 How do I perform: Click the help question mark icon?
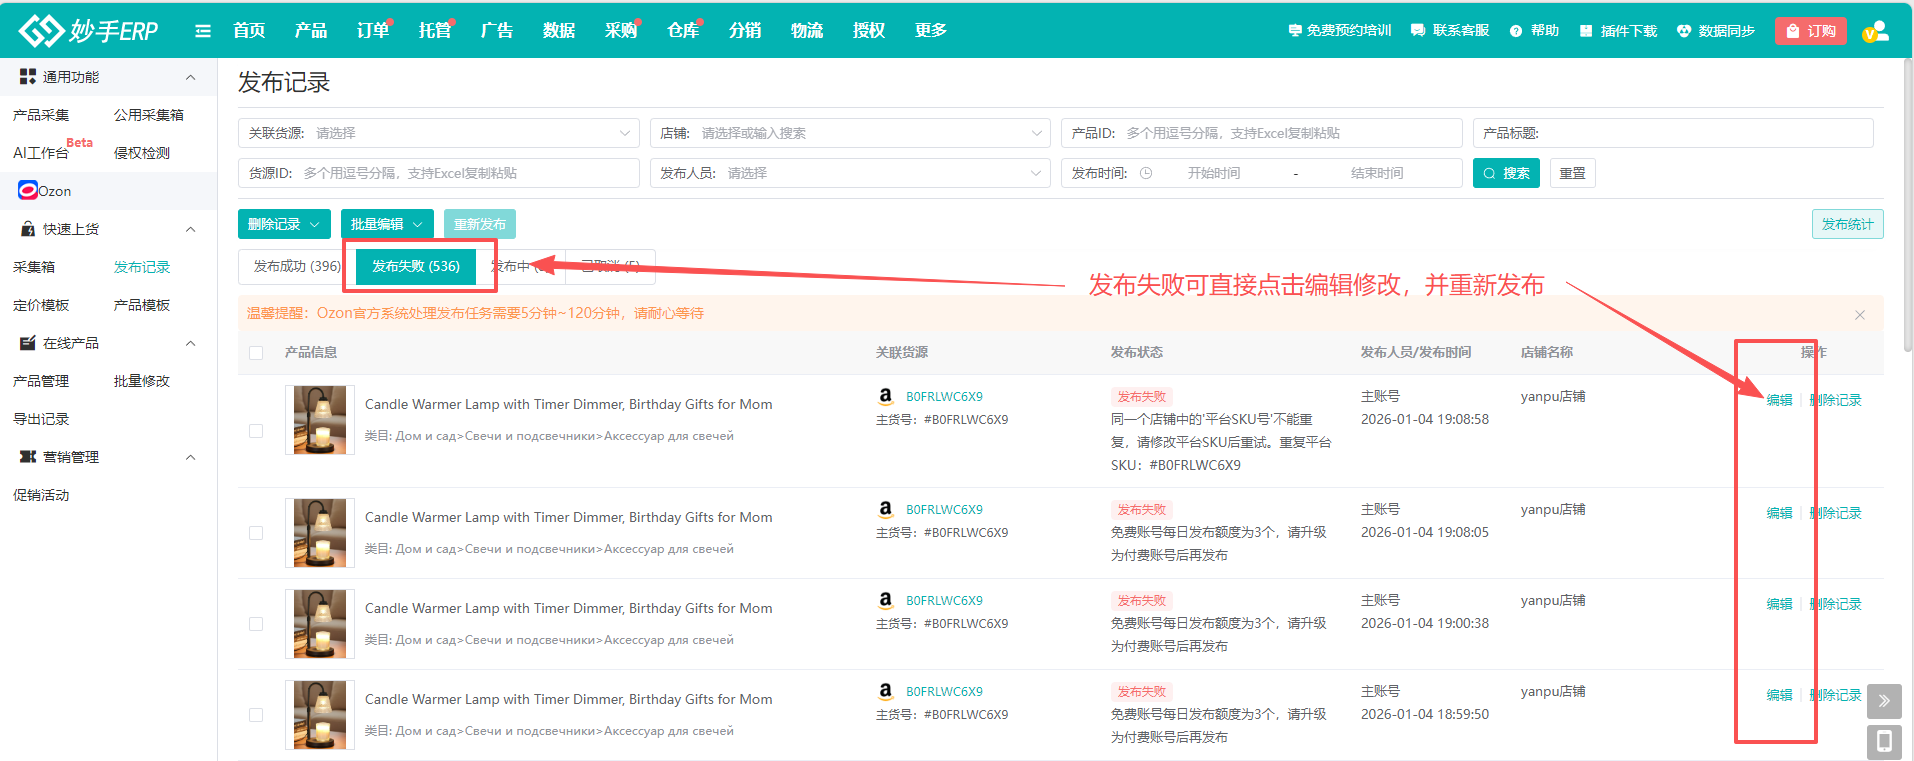click(x=1516, y=31)
